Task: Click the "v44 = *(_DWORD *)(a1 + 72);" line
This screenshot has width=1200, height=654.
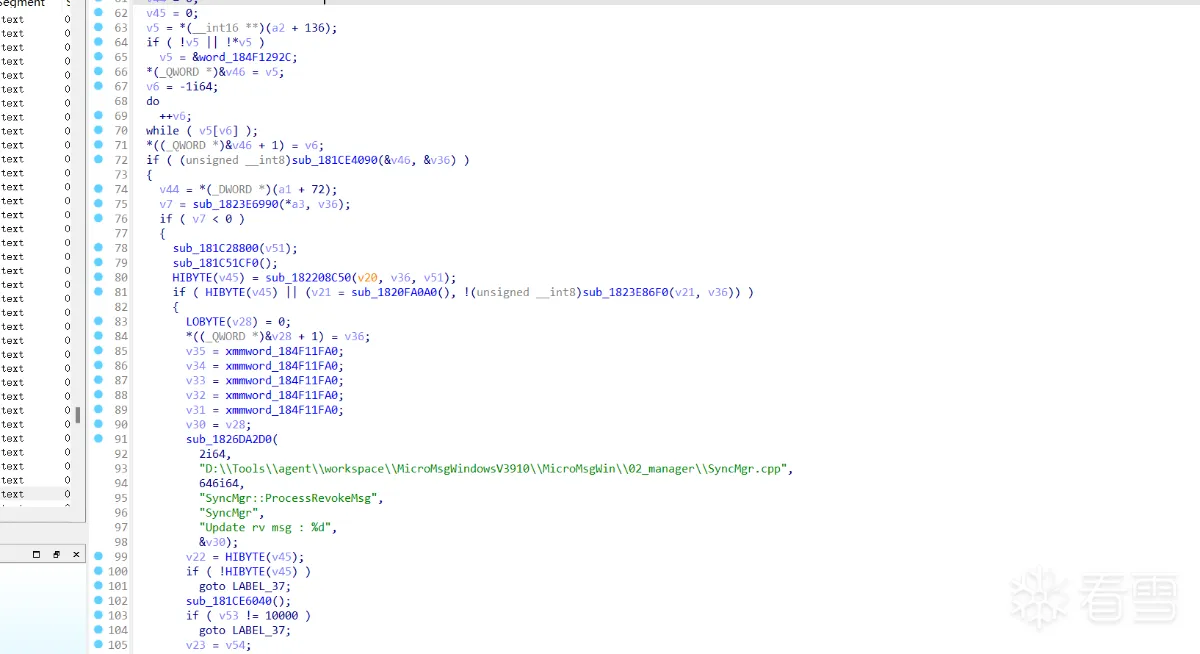Action: click(x=248, y=189)
